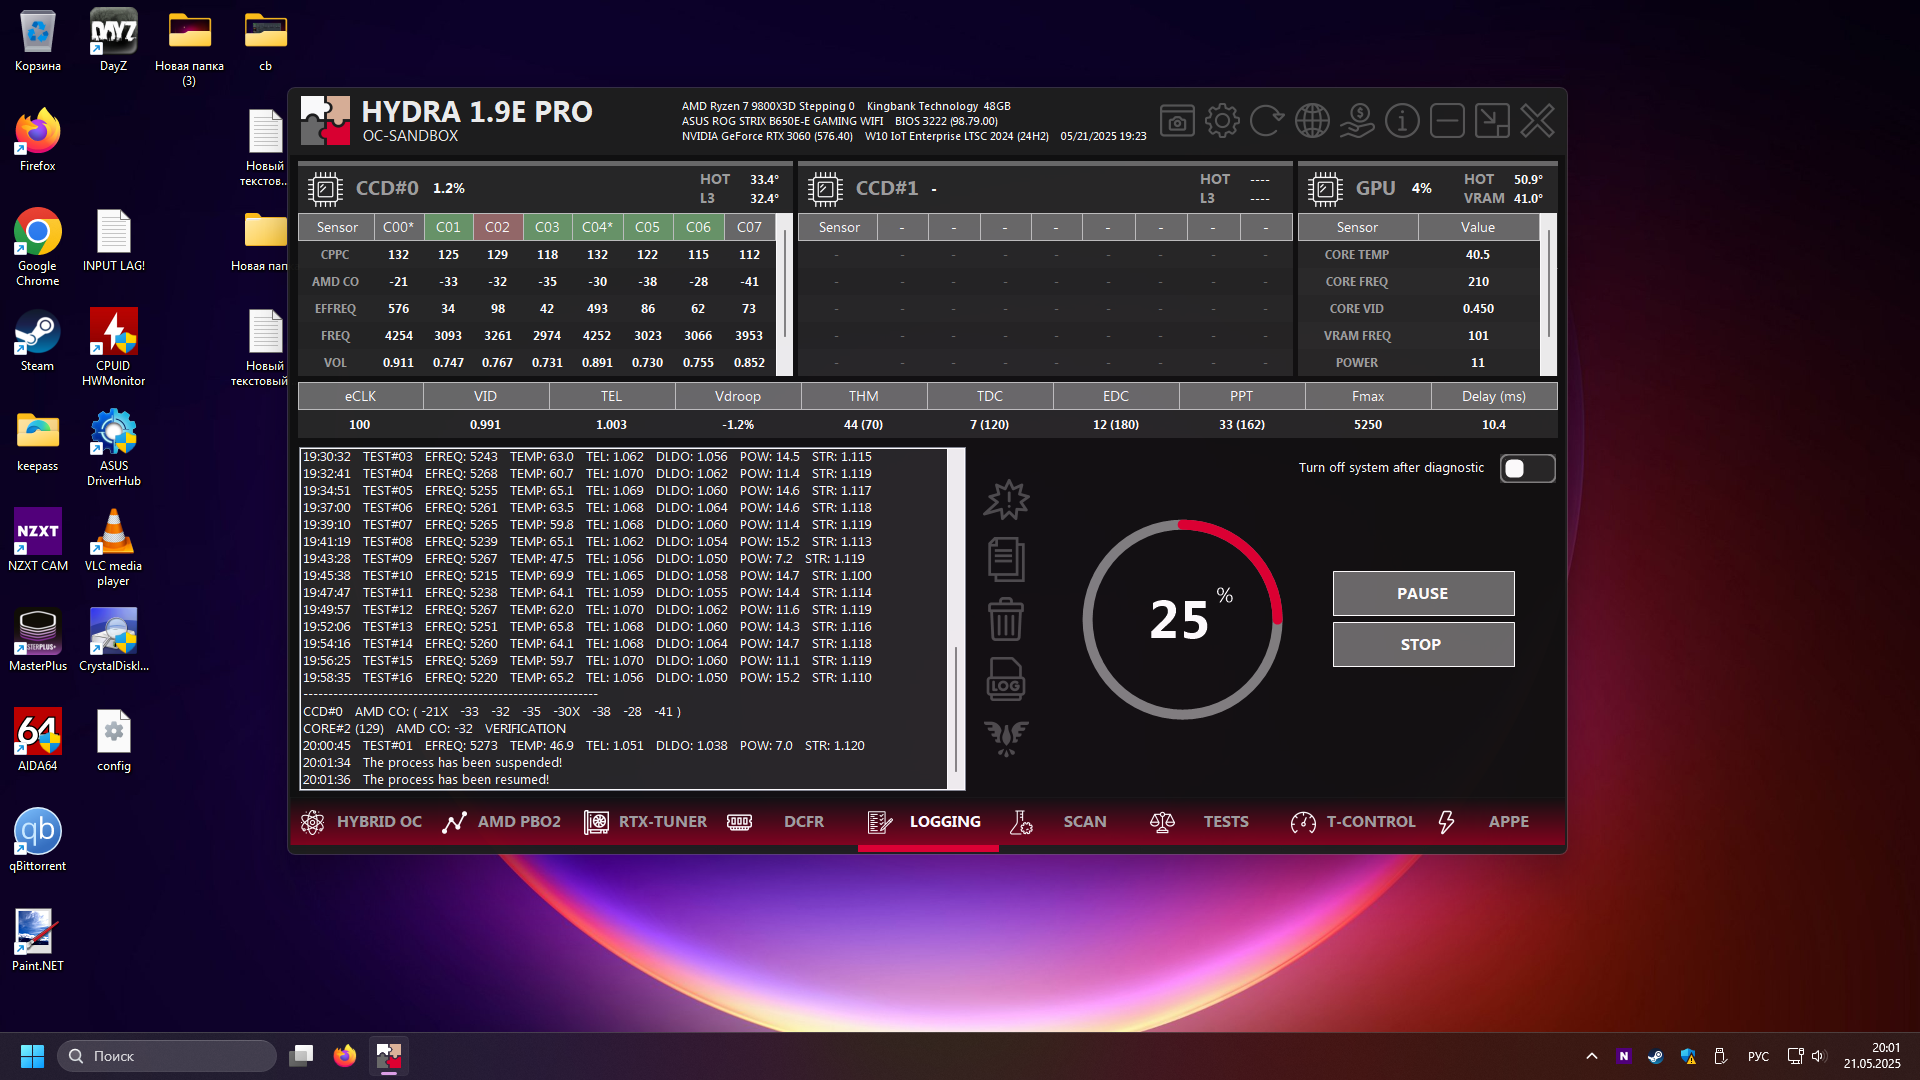Image resolution: width=1920 pixels, height=1080 pixels.
Task: Click the CCD#1 chip icon
Action: tap(825, 188)
